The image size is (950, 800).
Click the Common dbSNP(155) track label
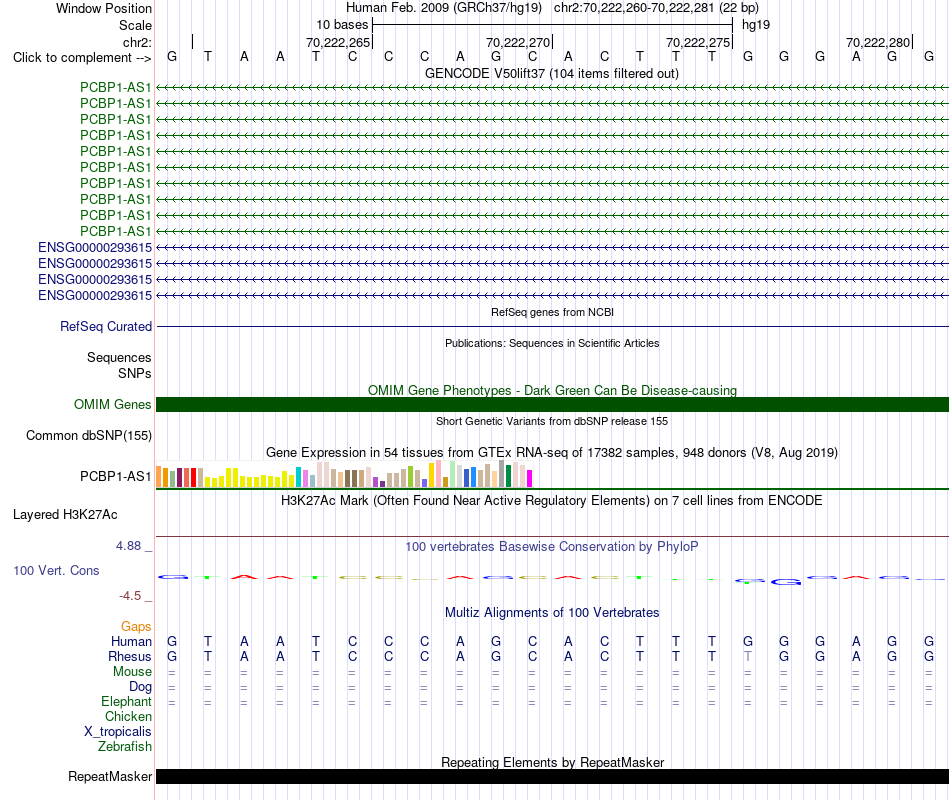88,436
